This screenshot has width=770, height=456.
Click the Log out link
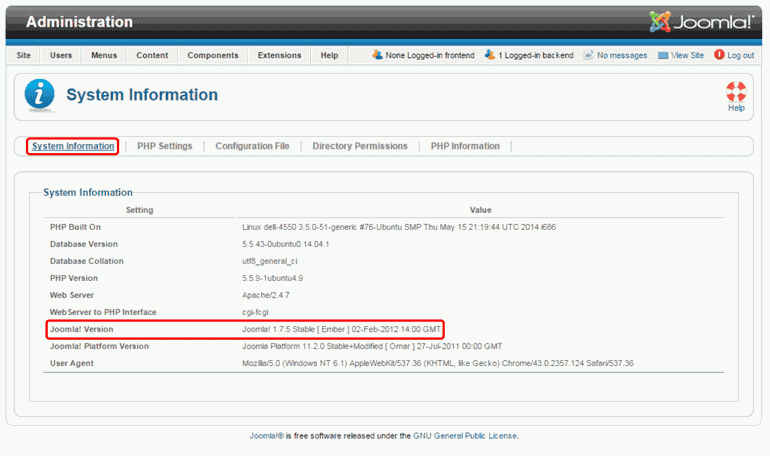tap(741, 55)
